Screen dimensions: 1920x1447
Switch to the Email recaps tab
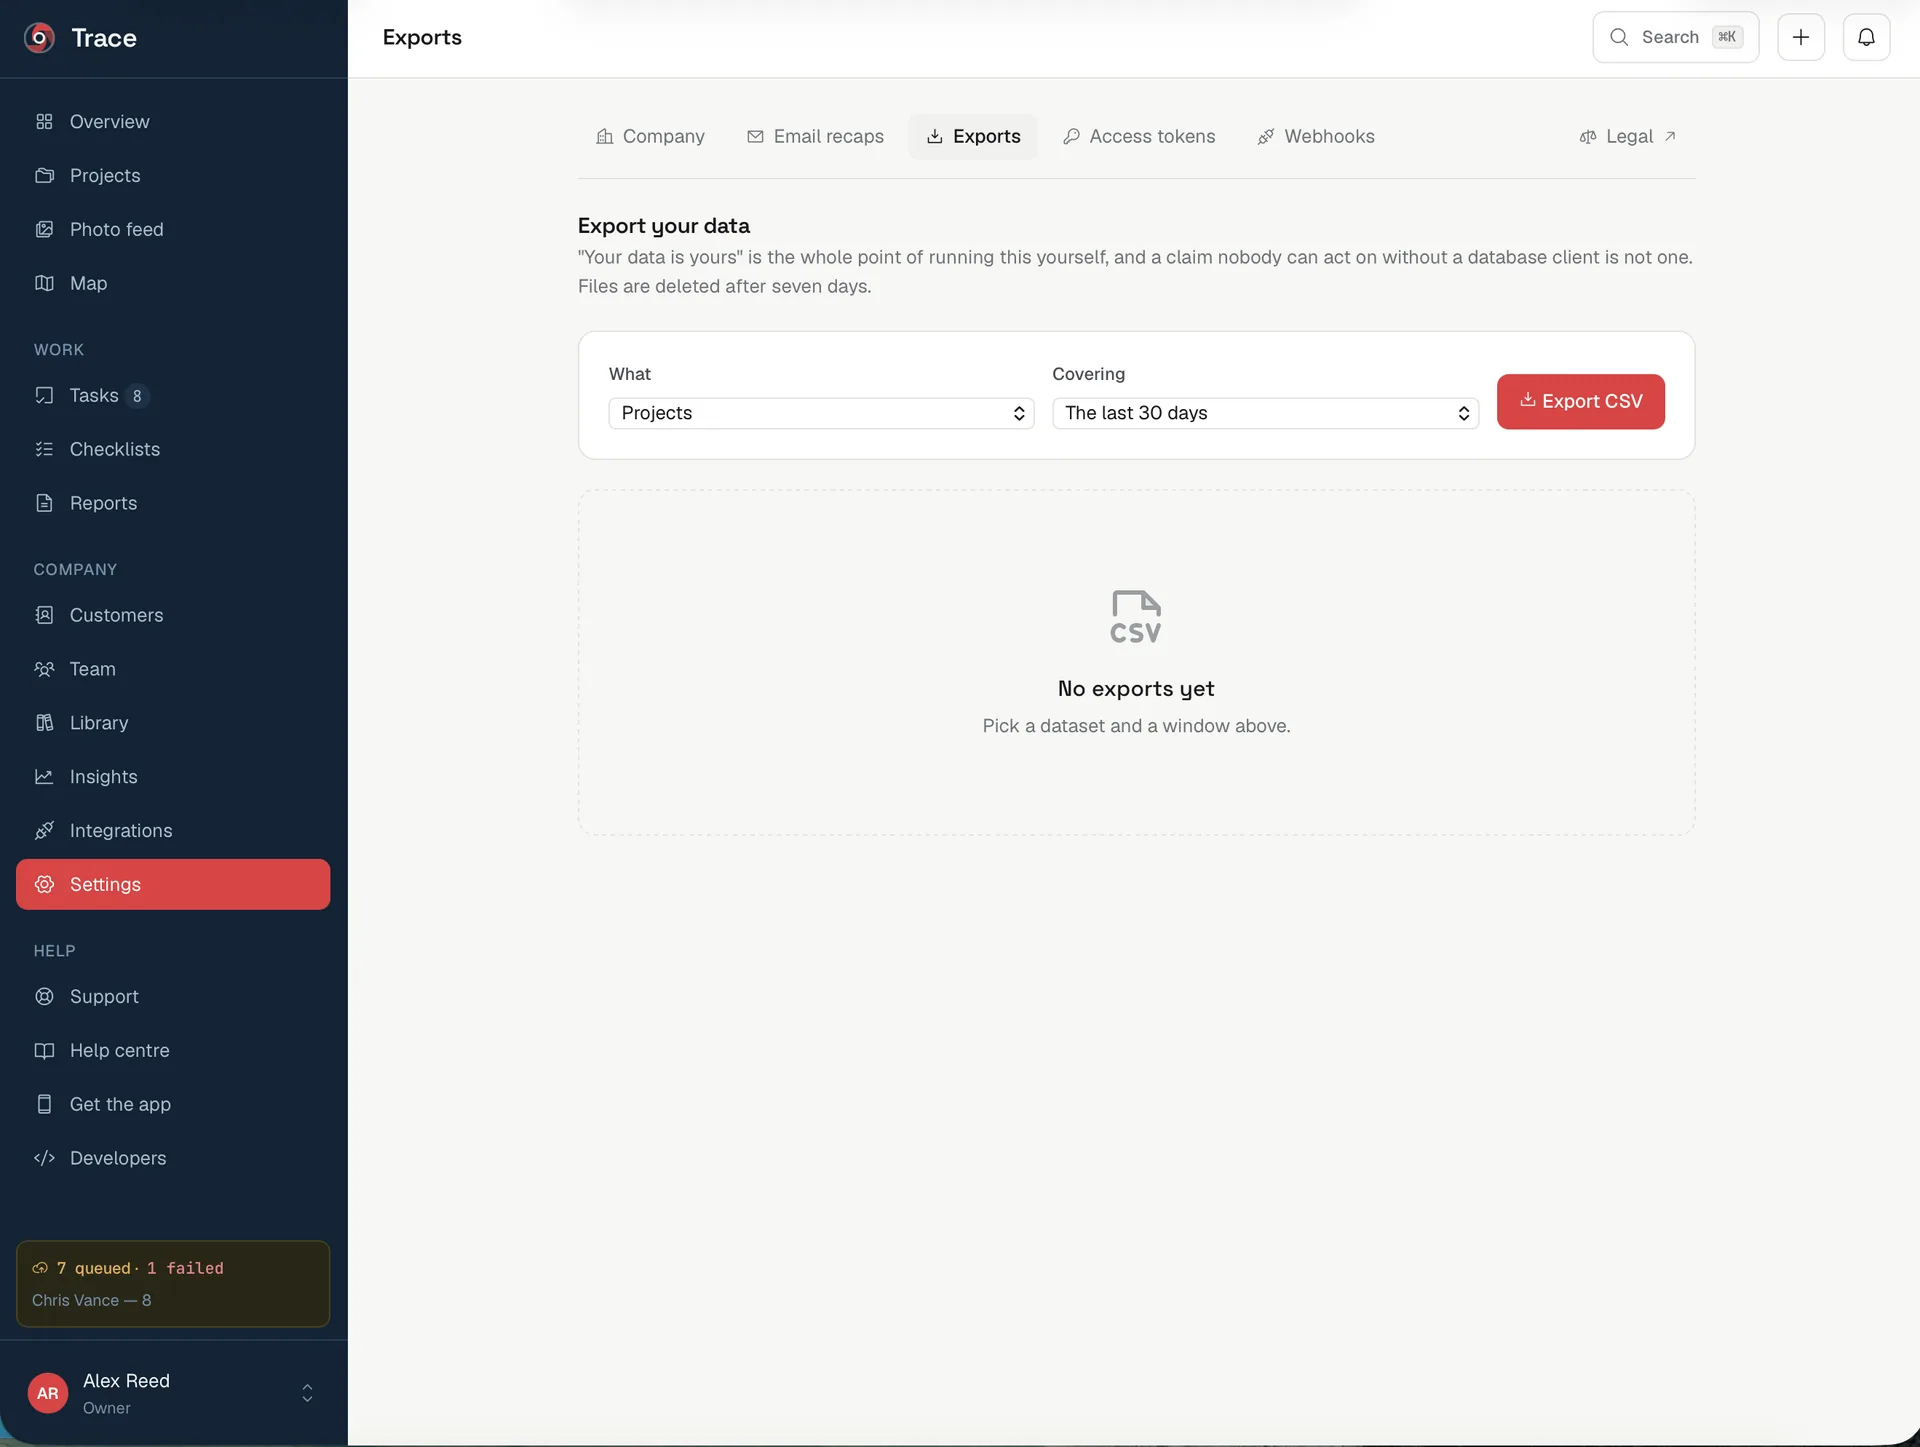(x=815, y=137)
